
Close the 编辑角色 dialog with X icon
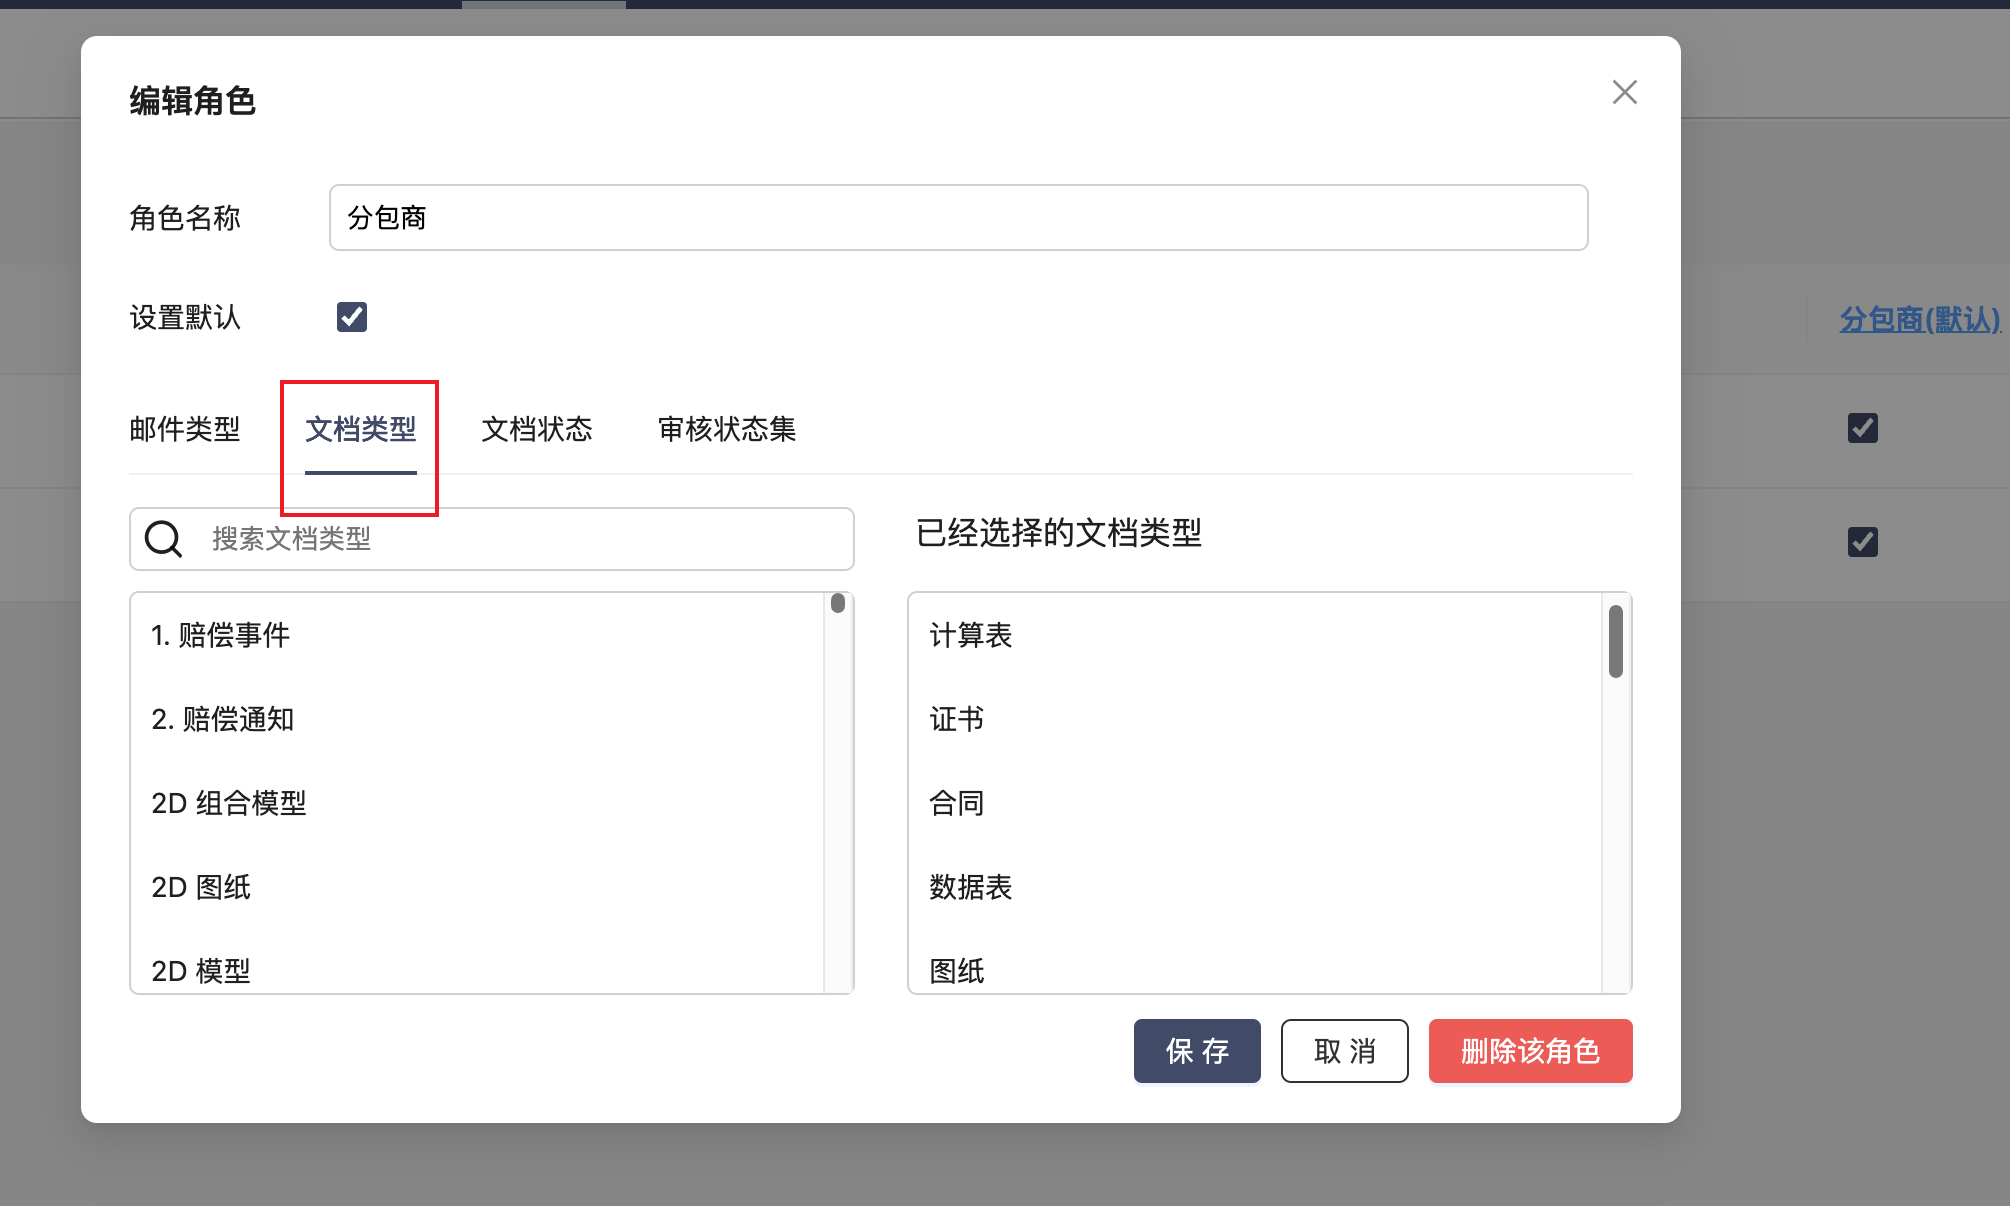click(1624, 92)
